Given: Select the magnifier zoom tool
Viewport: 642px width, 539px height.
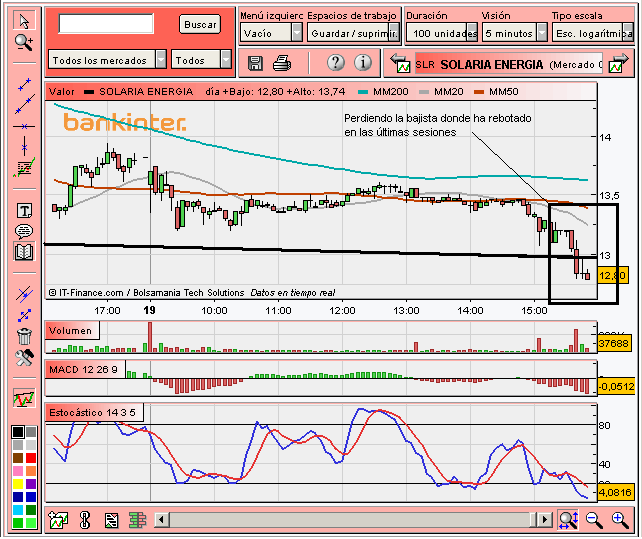Looking at the screenshot, I should tap(24, 43).
